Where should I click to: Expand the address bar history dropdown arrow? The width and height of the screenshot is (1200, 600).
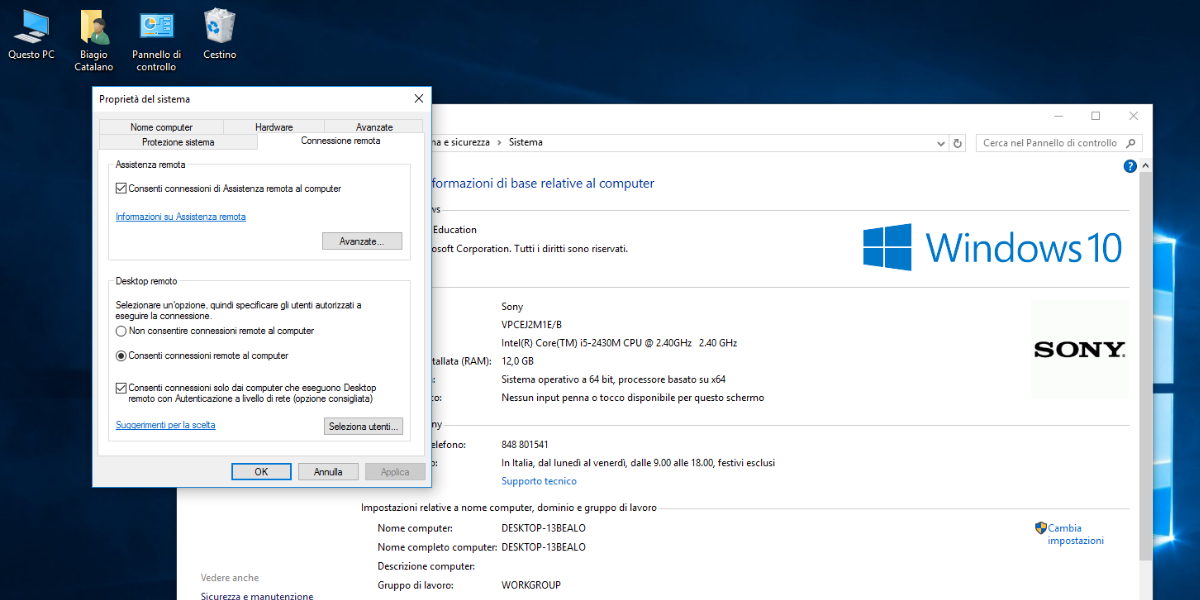coord(941,143)
